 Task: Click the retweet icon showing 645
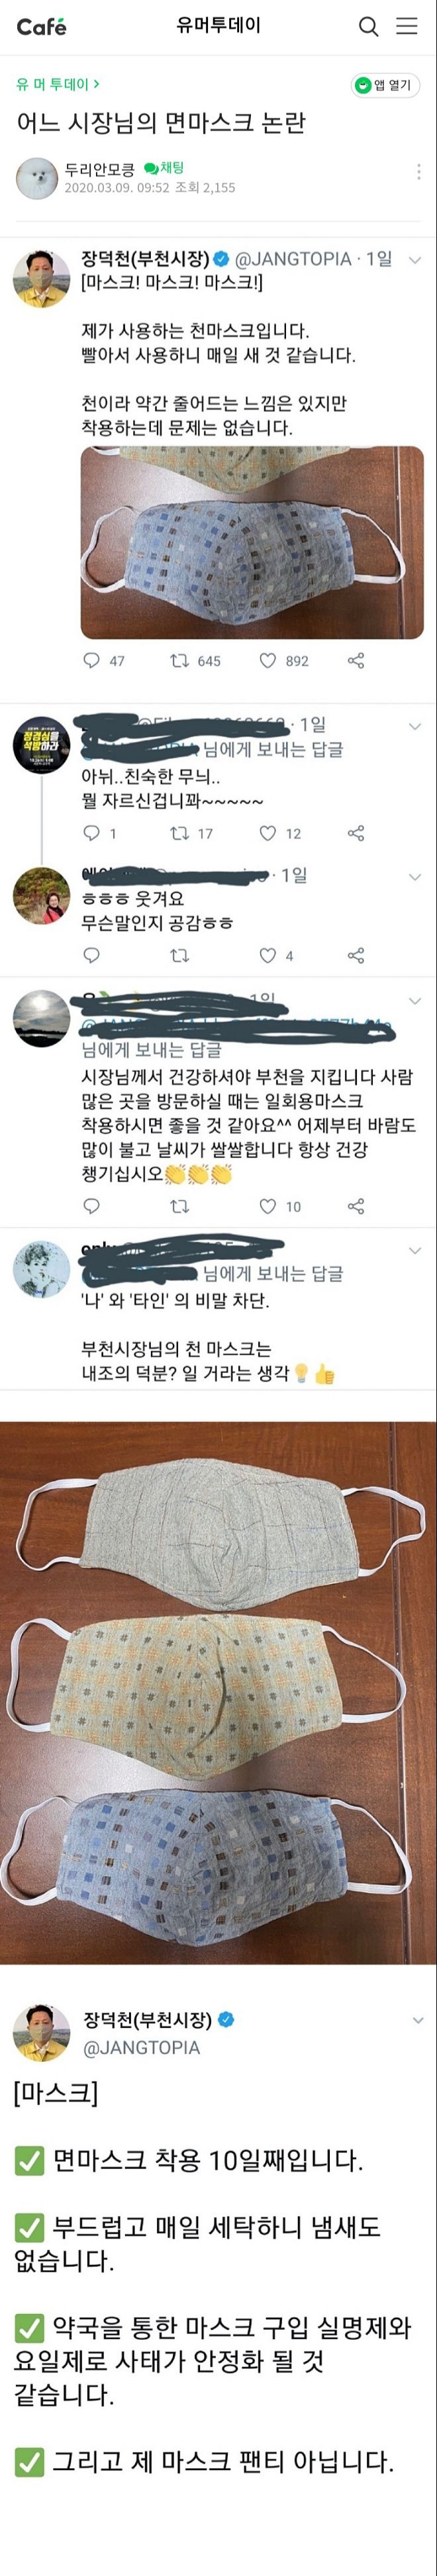pos(180,660)
